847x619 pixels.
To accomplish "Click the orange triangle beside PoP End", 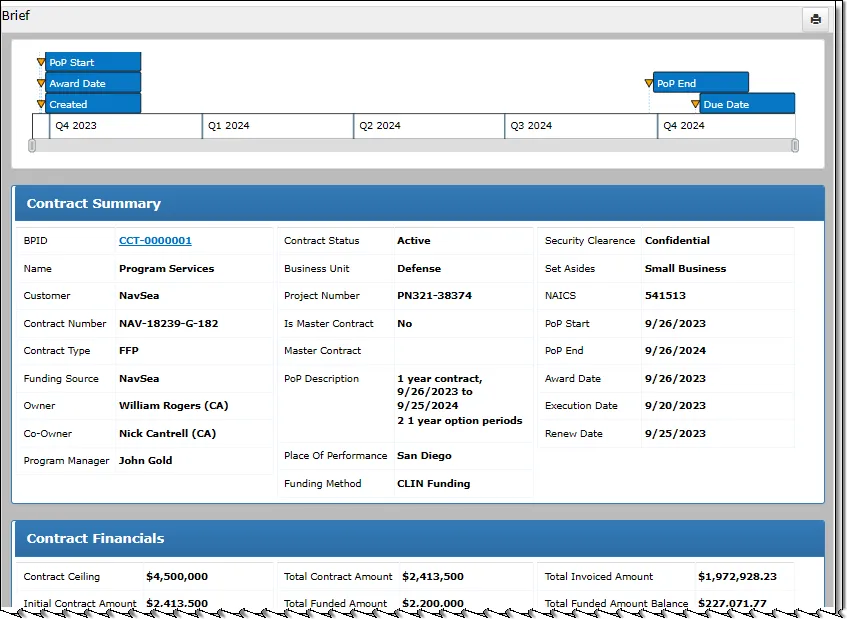I will 649,83.
